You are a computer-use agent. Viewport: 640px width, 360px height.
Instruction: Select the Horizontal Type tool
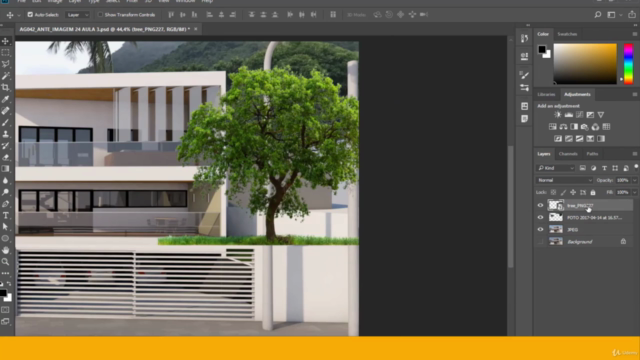(x=5, y=215)
